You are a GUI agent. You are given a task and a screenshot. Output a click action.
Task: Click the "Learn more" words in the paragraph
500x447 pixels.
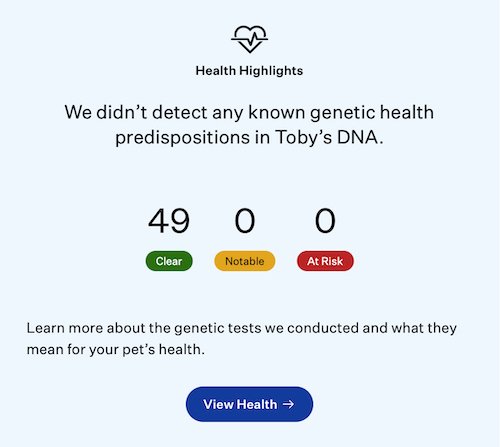pyautogui.click(x=65, y=328)
